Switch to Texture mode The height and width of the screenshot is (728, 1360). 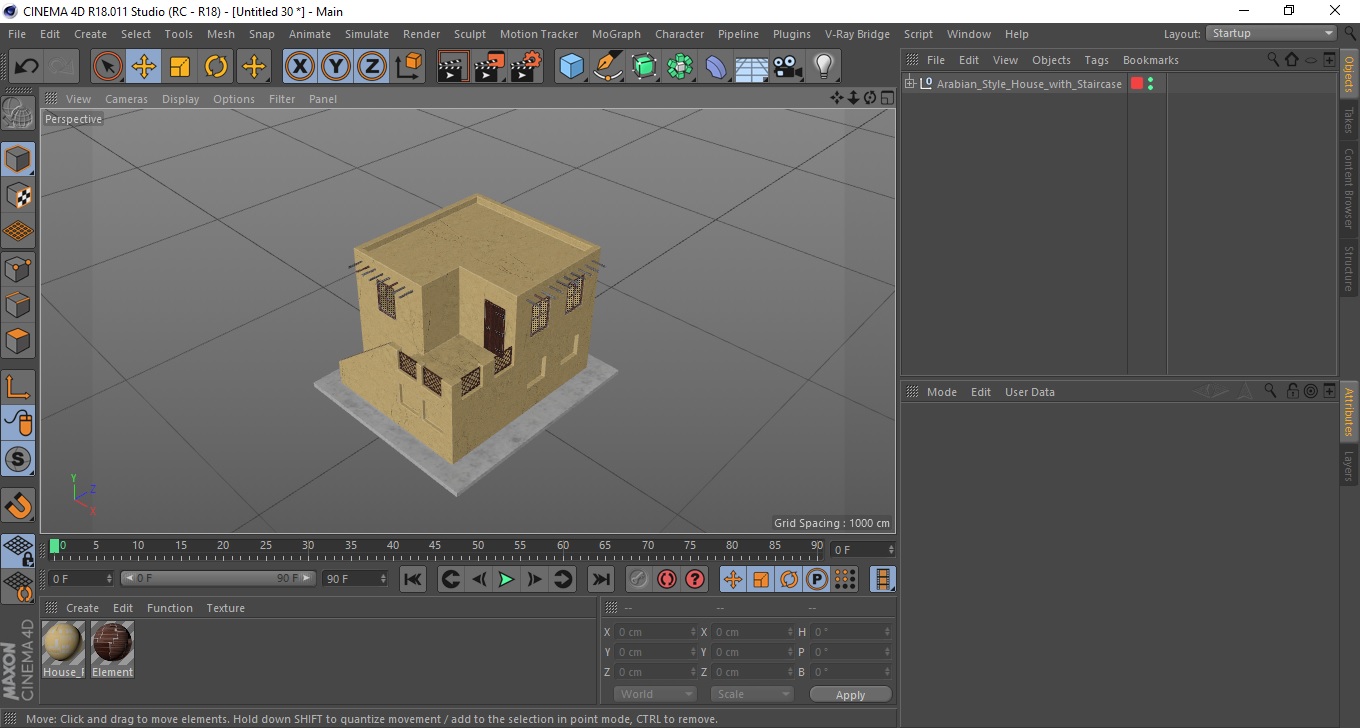[18, 195]
